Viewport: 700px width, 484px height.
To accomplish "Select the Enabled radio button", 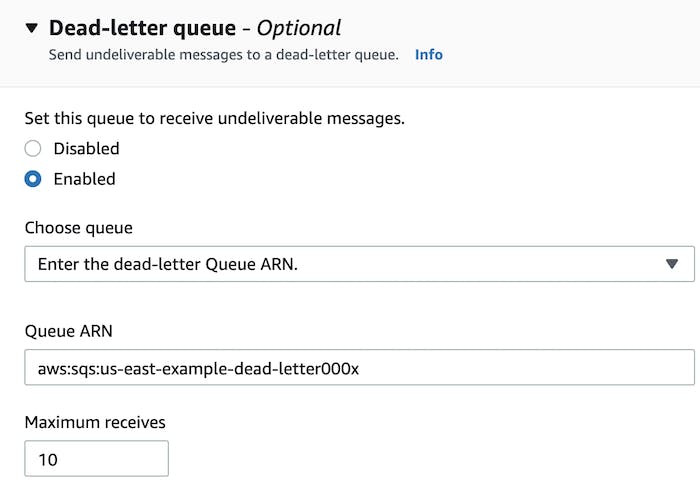I will pos(33,179).
